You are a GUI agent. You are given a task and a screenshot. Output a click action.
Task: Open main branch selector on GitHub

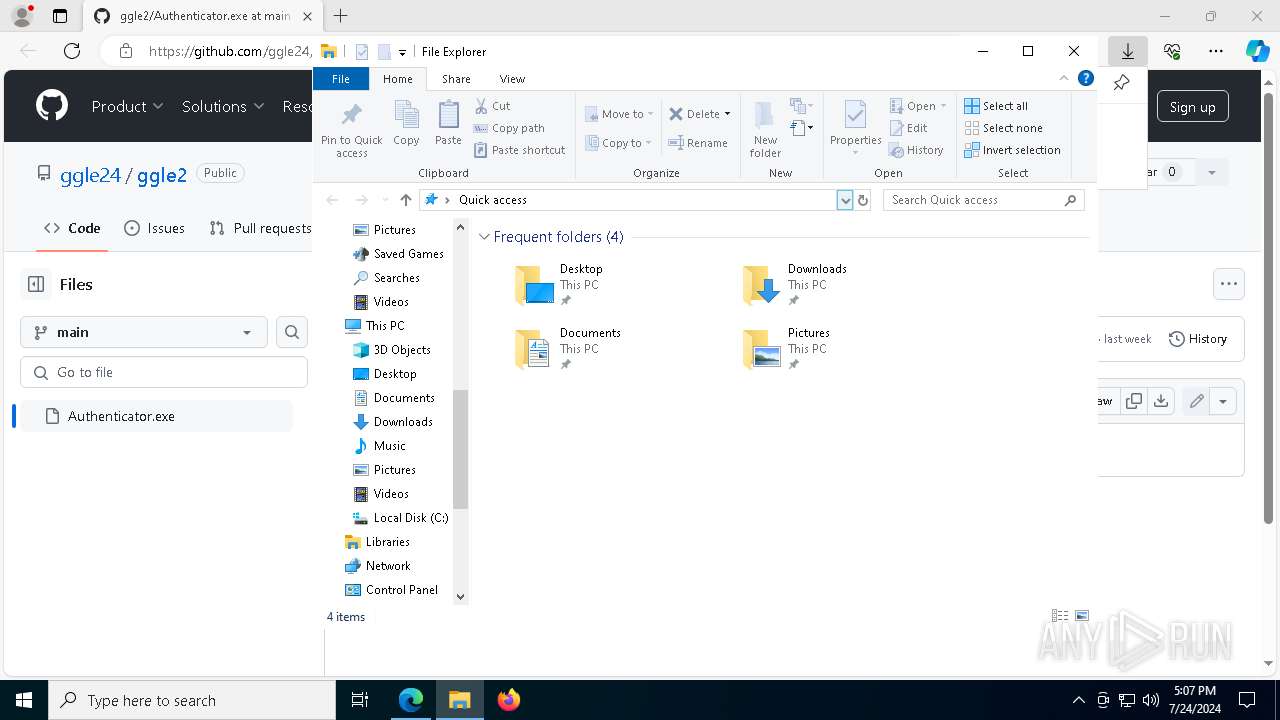[144, 332]
